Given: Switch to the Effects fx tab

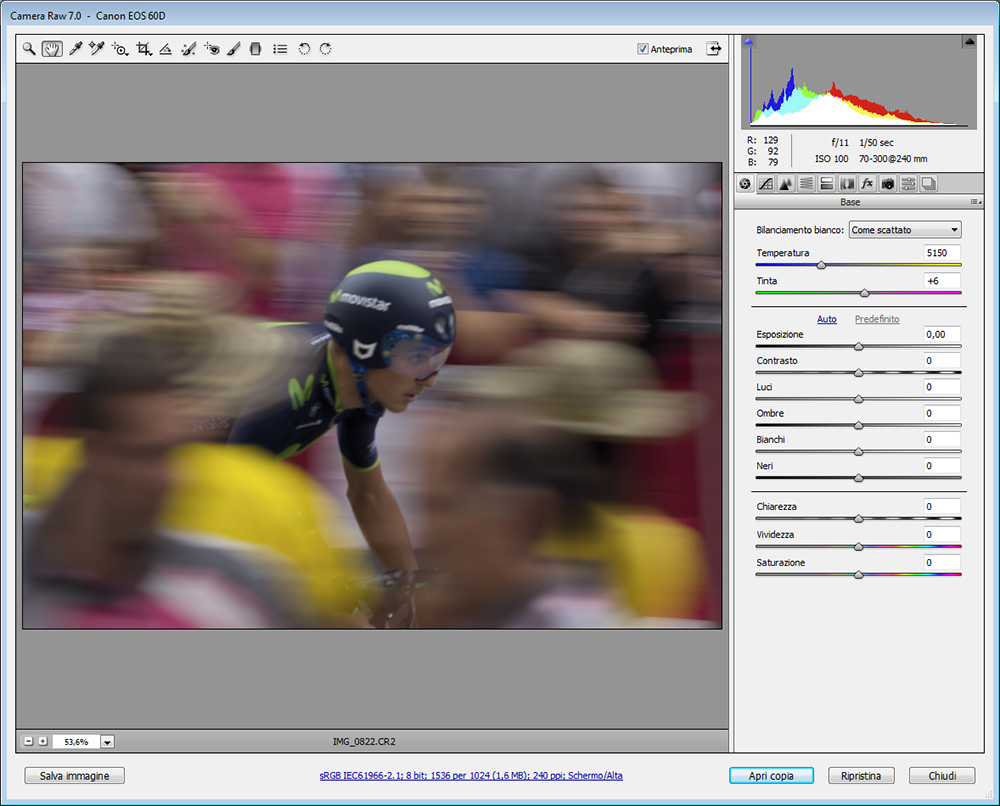Looking at the screenshot, I should [x=867, y=184].
